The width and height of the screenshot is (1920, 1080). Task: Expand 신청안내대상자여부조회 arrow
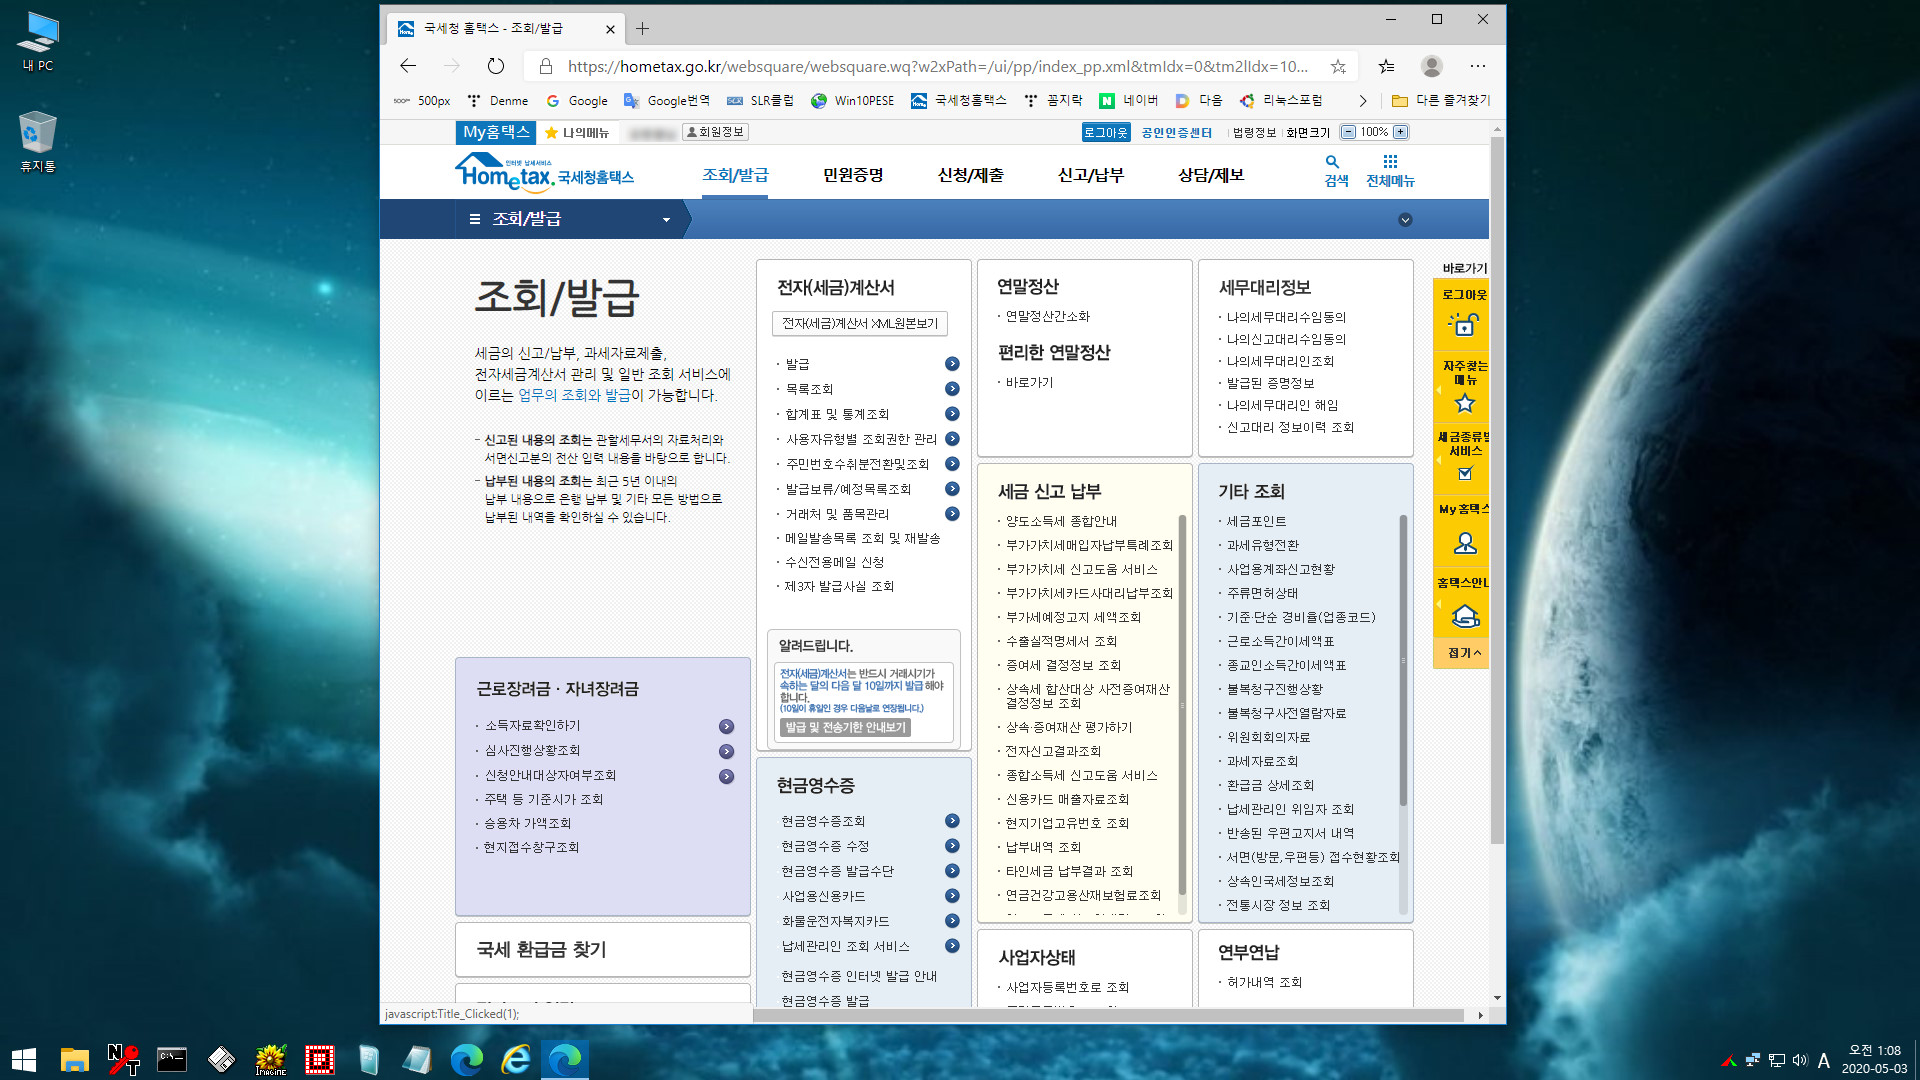tap(727, 777)
